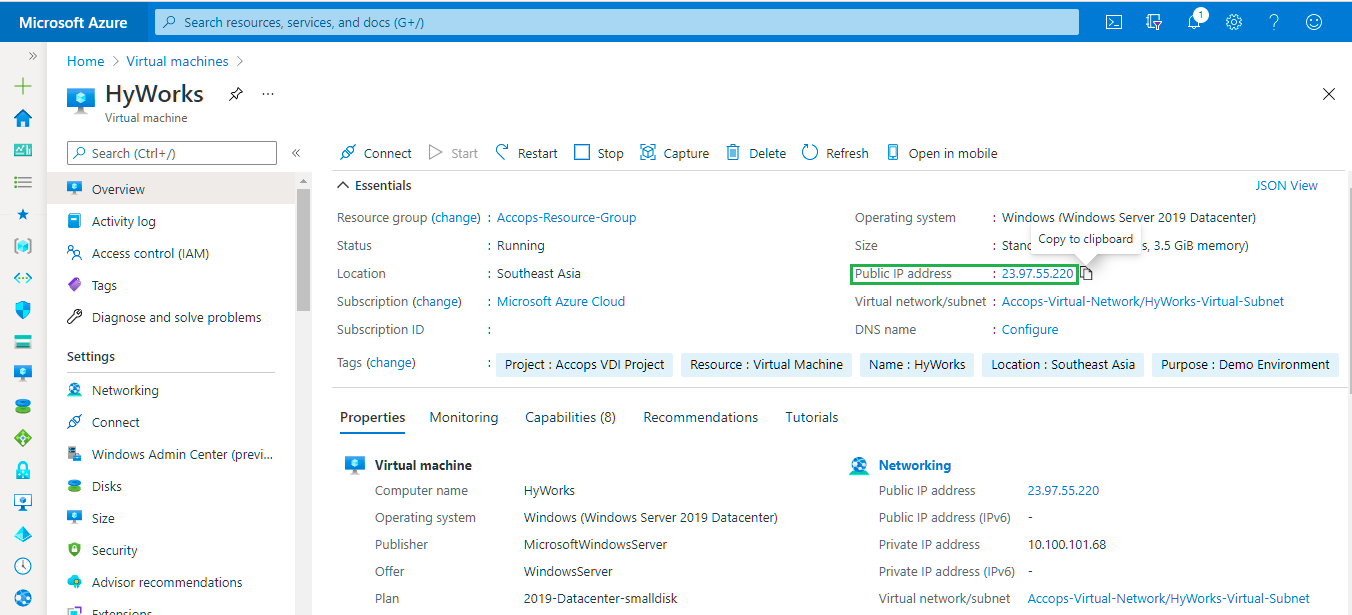Collapse the resource menu with the double chevron

pos(296,153)
